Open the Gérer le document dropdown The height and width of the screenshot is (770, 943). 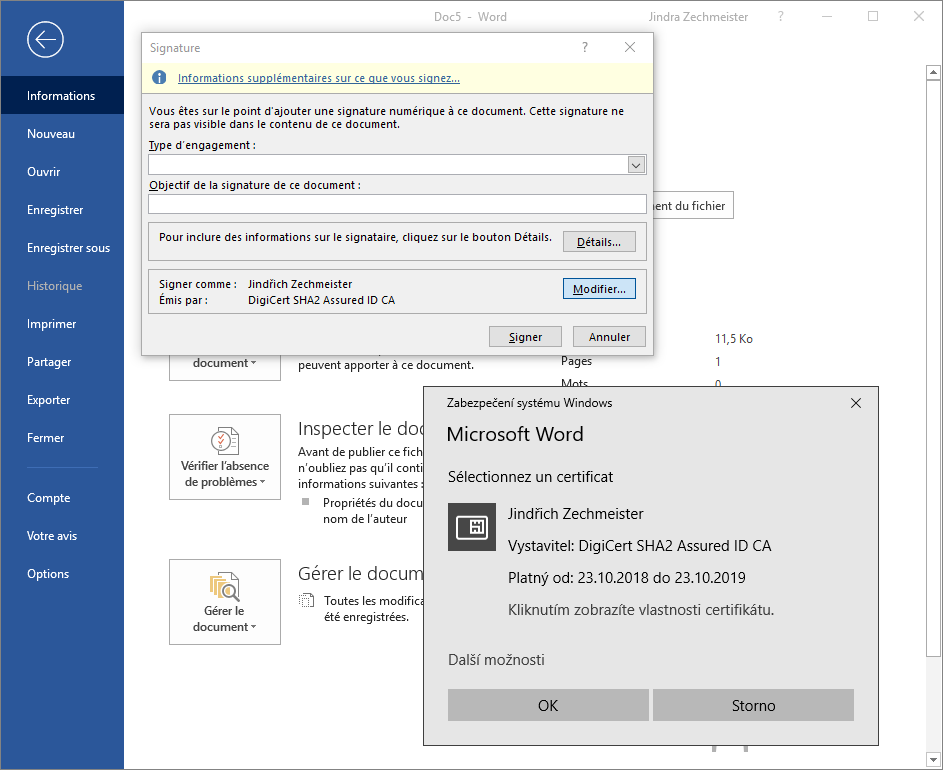coord(225,602)
